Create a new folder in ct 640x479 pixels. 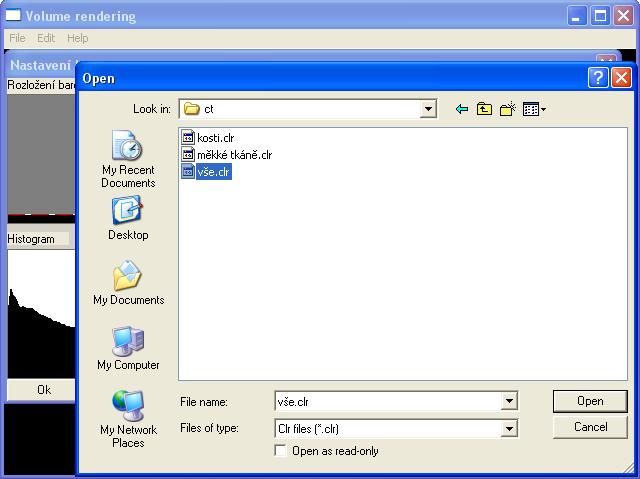click(507, 109)
